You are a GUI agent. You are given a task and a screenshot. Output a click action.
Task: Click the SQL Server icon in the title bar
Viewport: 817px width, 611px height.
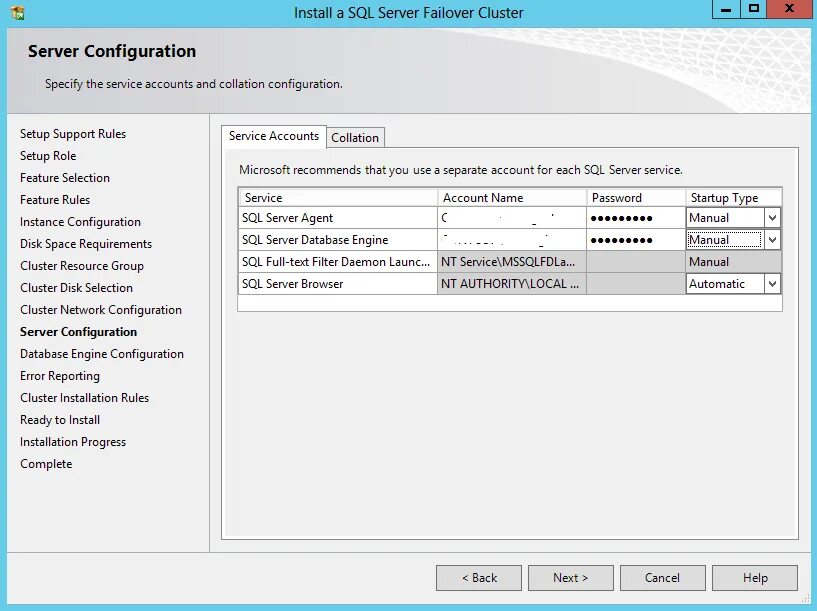click(16, 12)
